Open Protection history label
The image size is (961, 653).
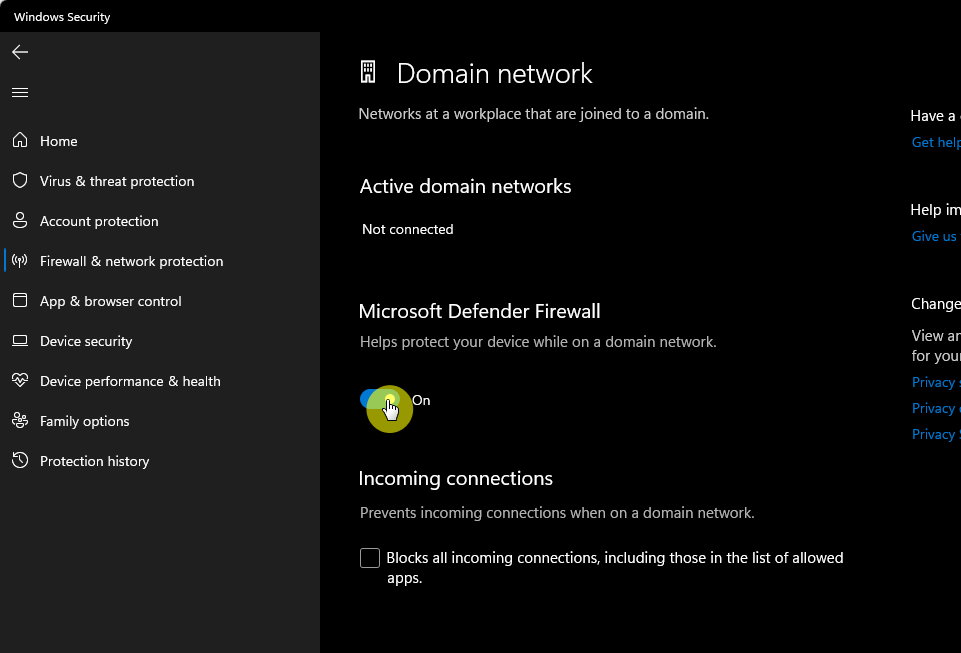coord(94,461)
